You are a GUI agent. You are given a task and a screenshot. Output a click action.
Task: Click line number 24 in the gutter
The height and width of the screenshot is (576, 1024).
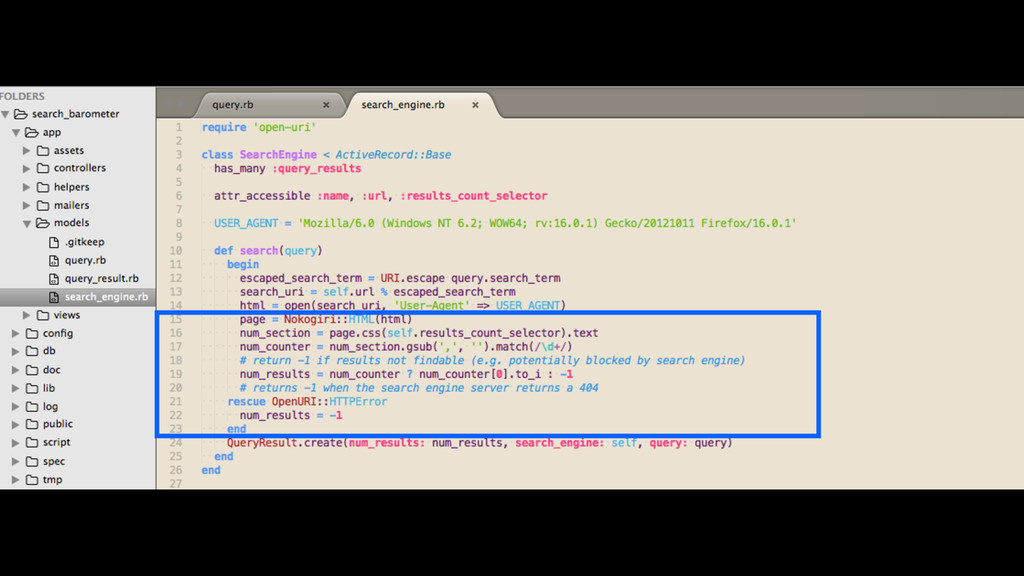[x=176, y=443]
